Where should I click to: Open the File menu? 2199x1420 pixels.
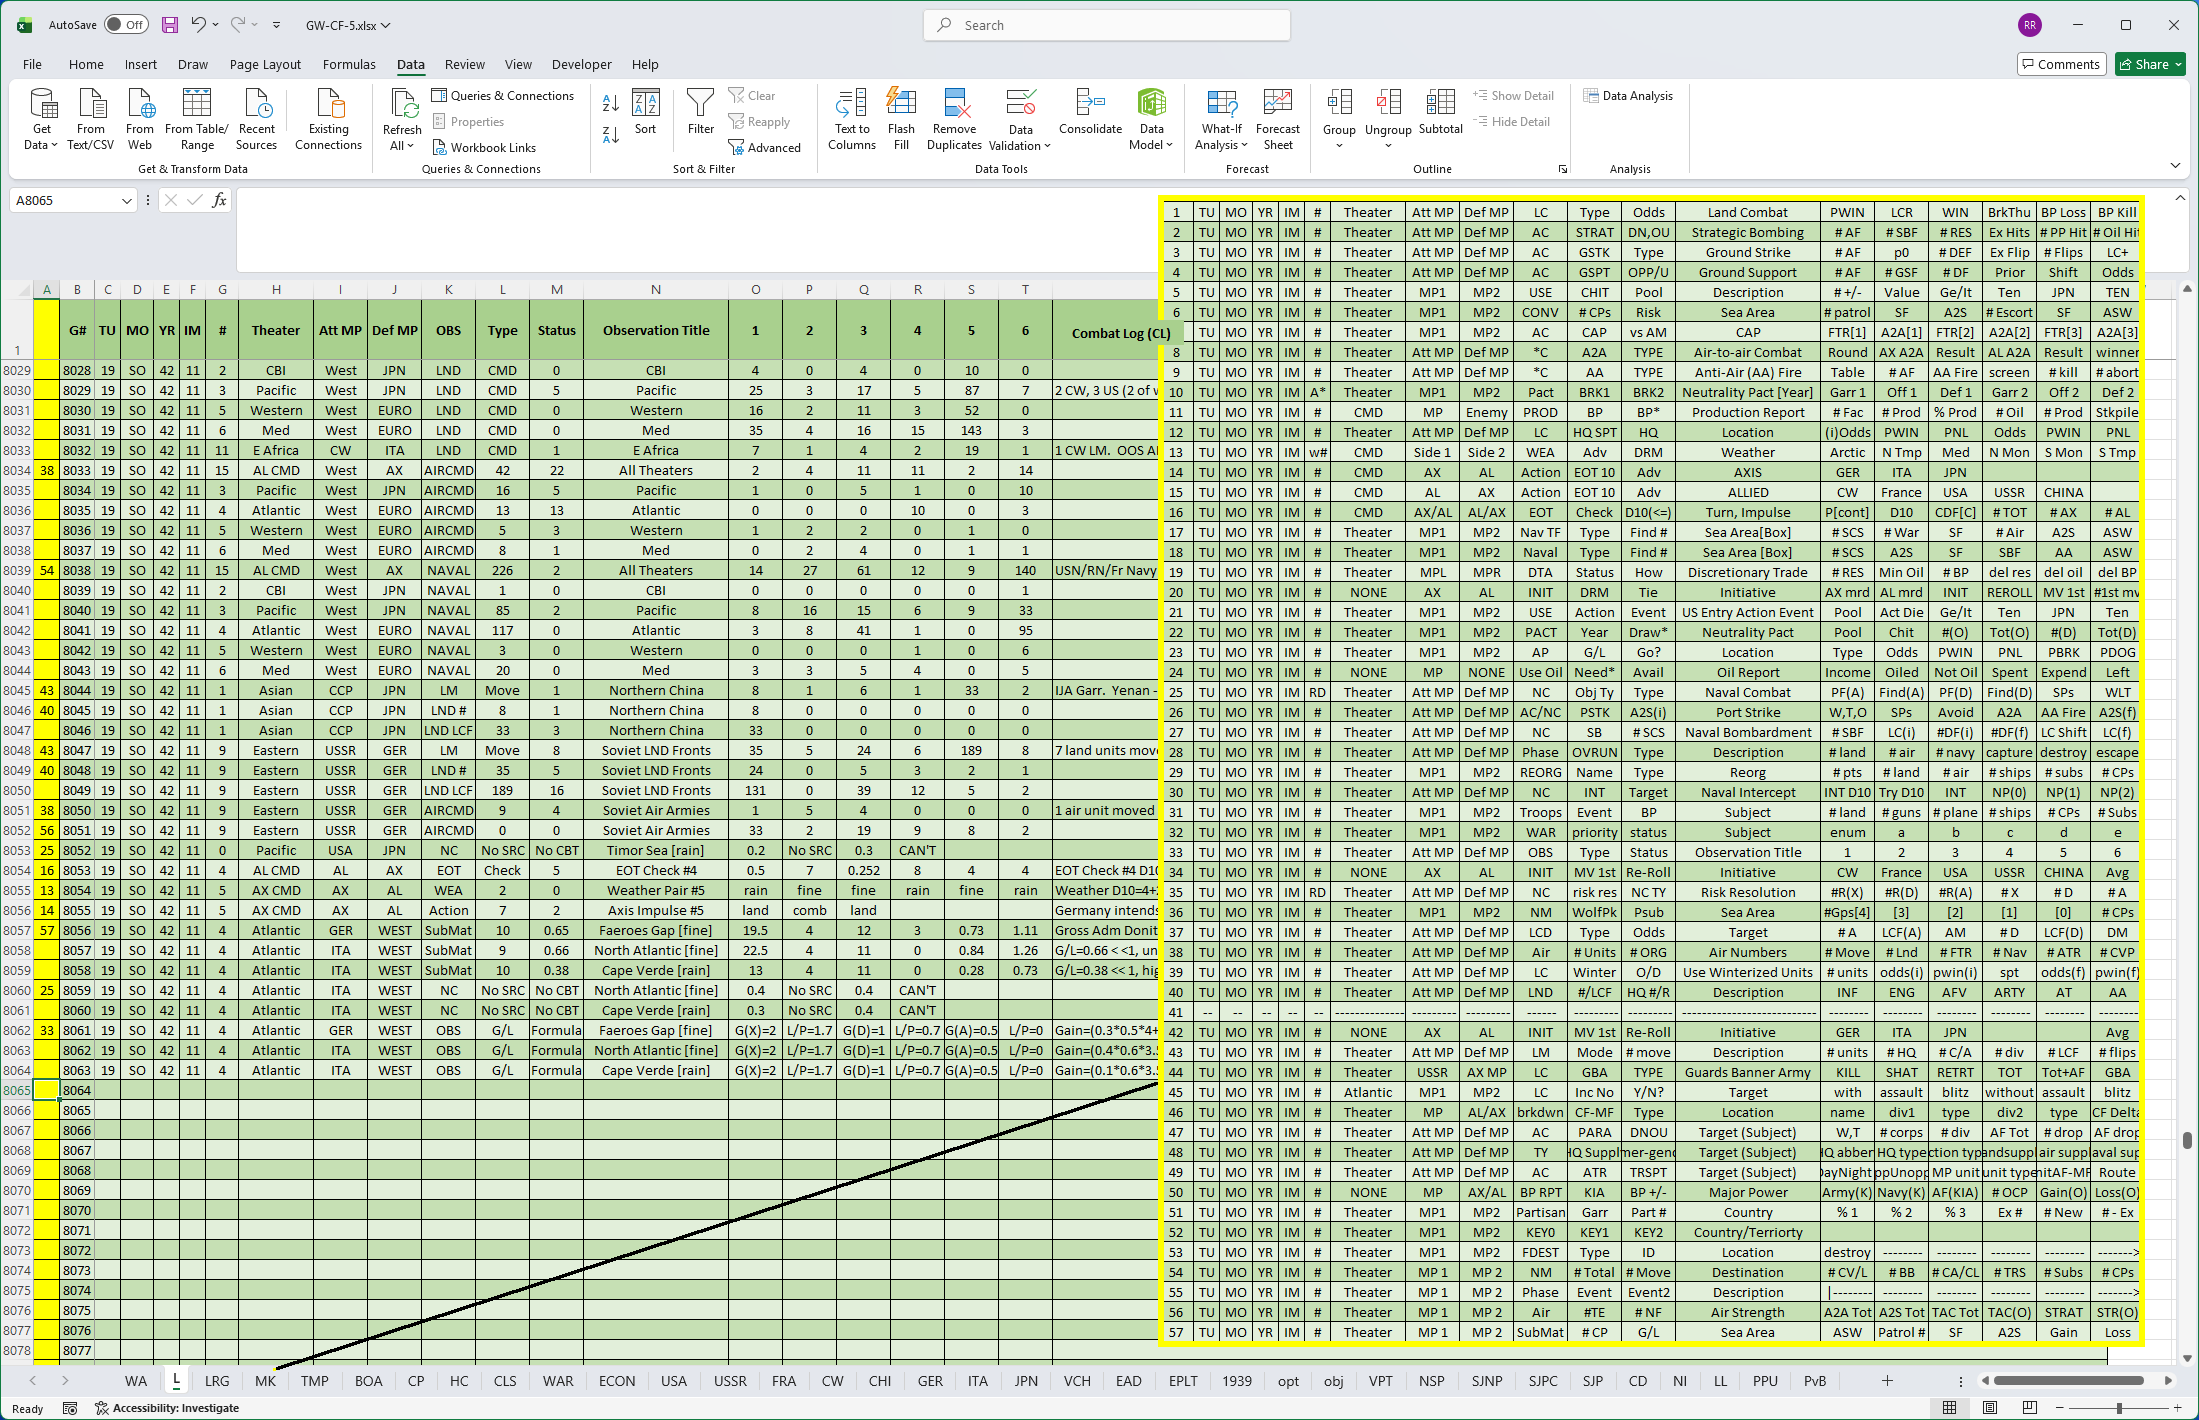32,64
